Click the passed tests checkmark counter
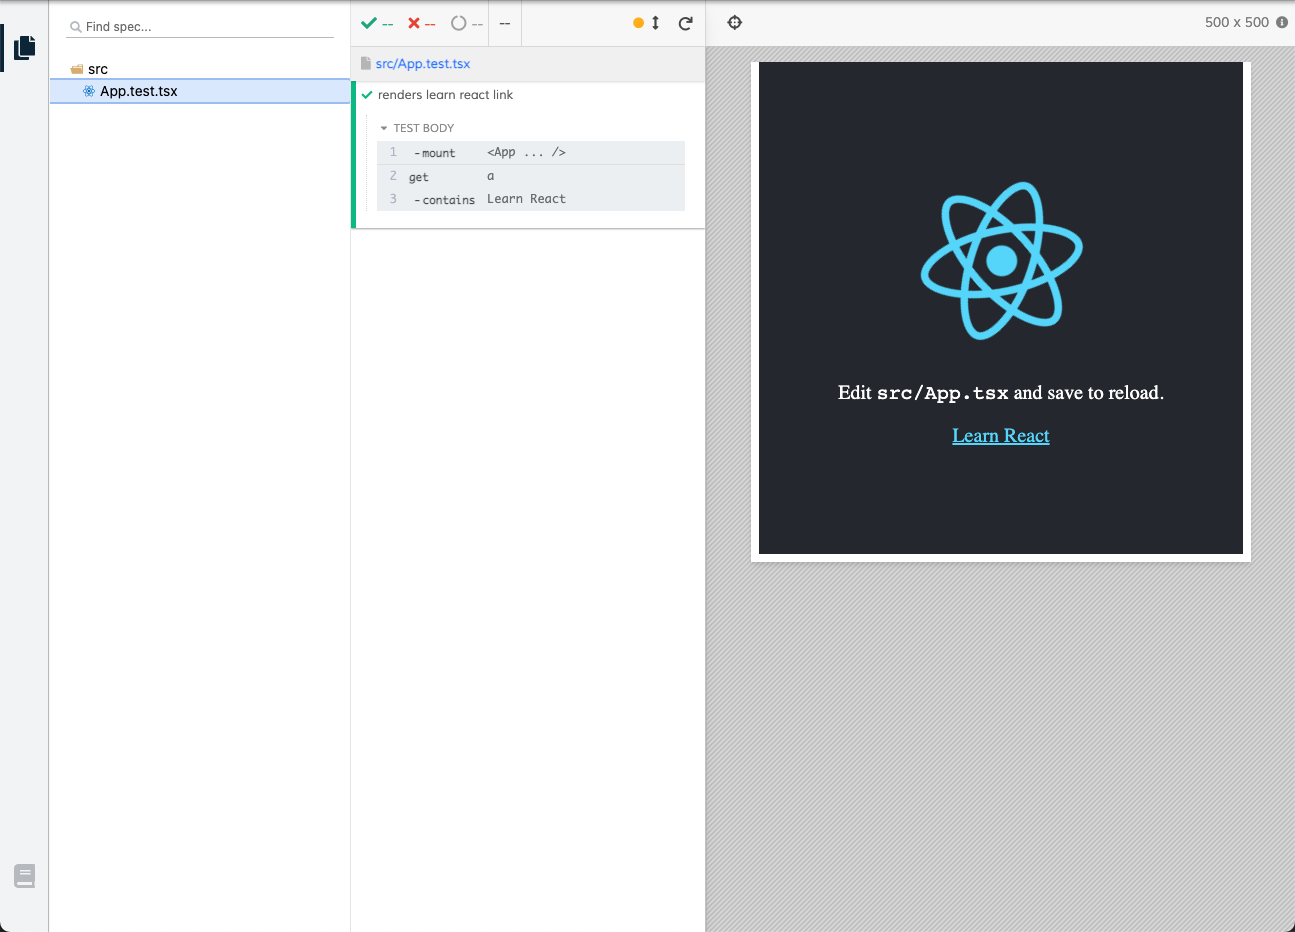Viewport: 1295px width, 932px height. tap(377, 23)
